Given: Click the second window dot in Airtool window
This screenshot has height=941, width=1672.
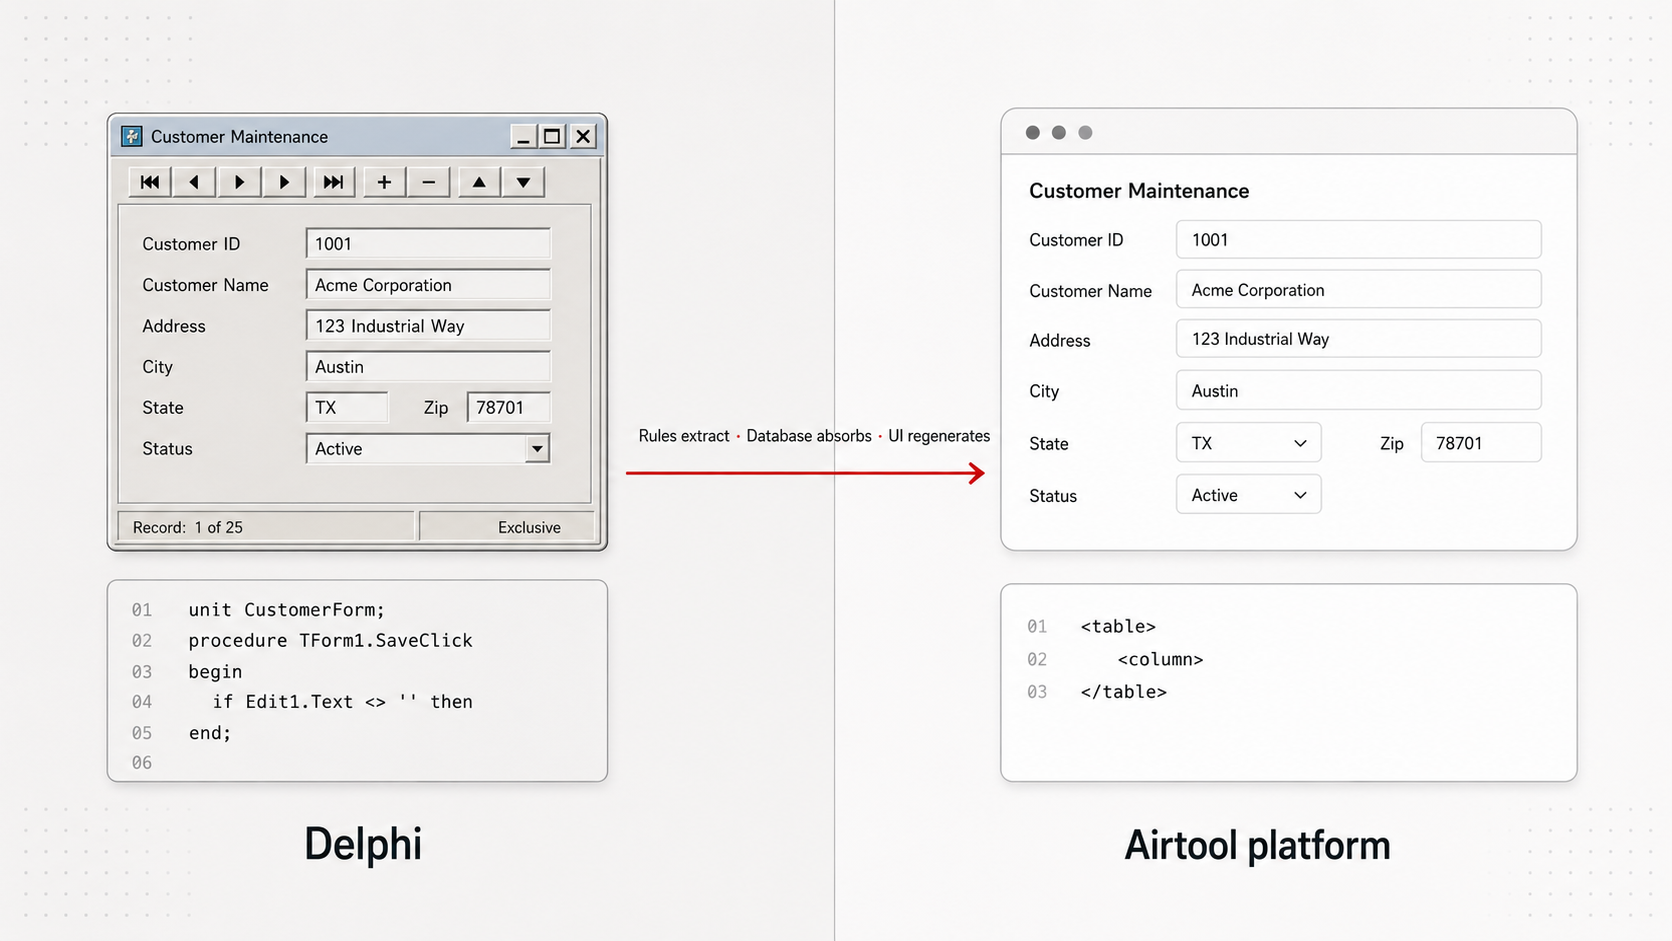Looking at the screenshot, I should click(x=1059, y=132).
